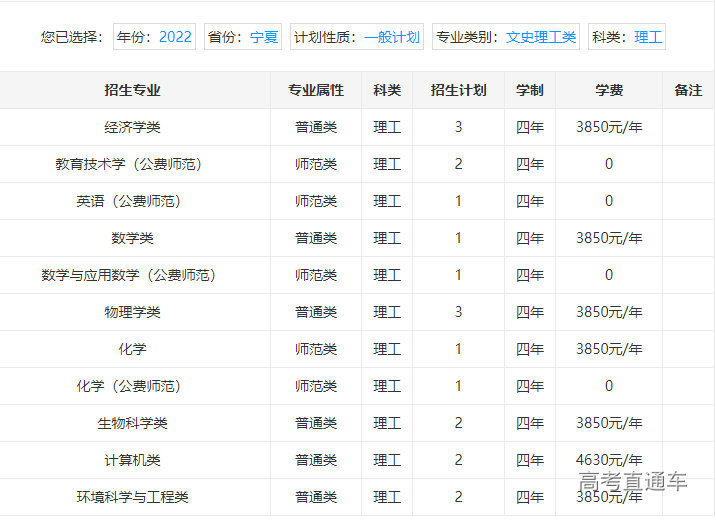Image resolution: width=716 pixels, height=521 pixels.
Task: Select the 招生计划 column header
Action: coord(458,90)
